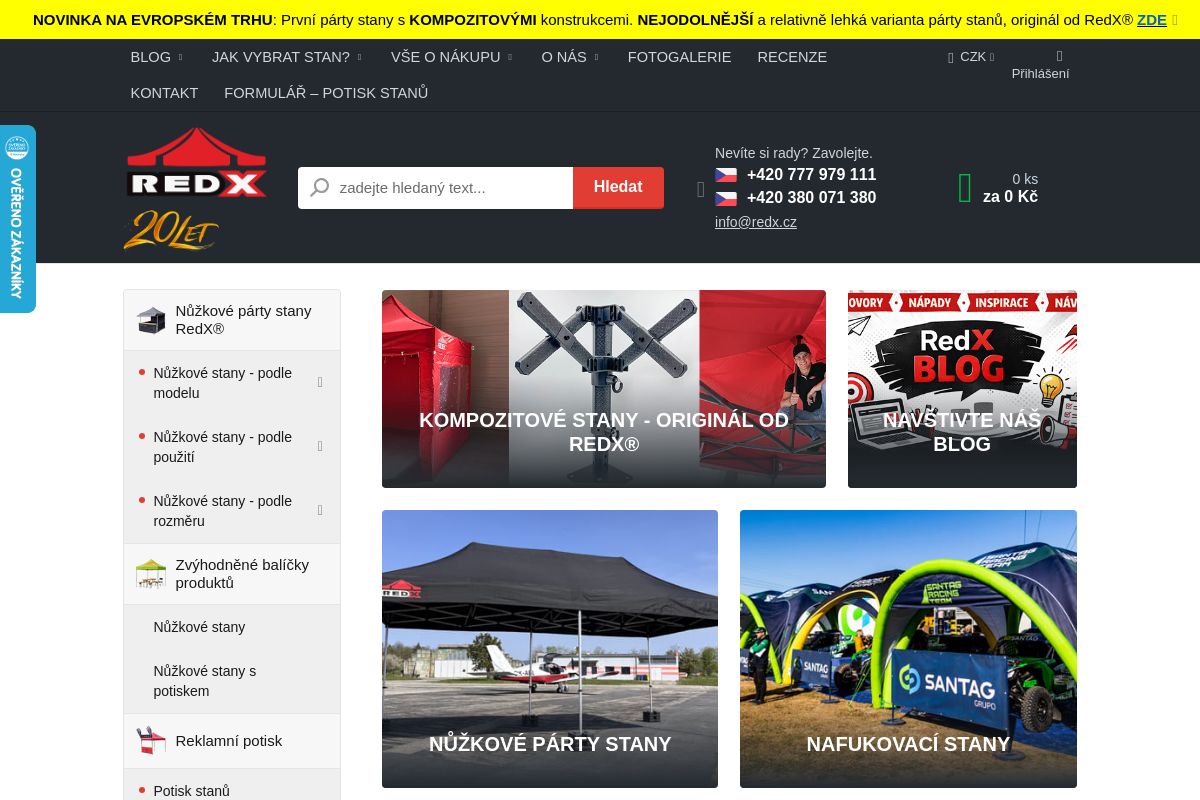
Task: Click the magnifying glass search icon
Action: click(320, 188)
